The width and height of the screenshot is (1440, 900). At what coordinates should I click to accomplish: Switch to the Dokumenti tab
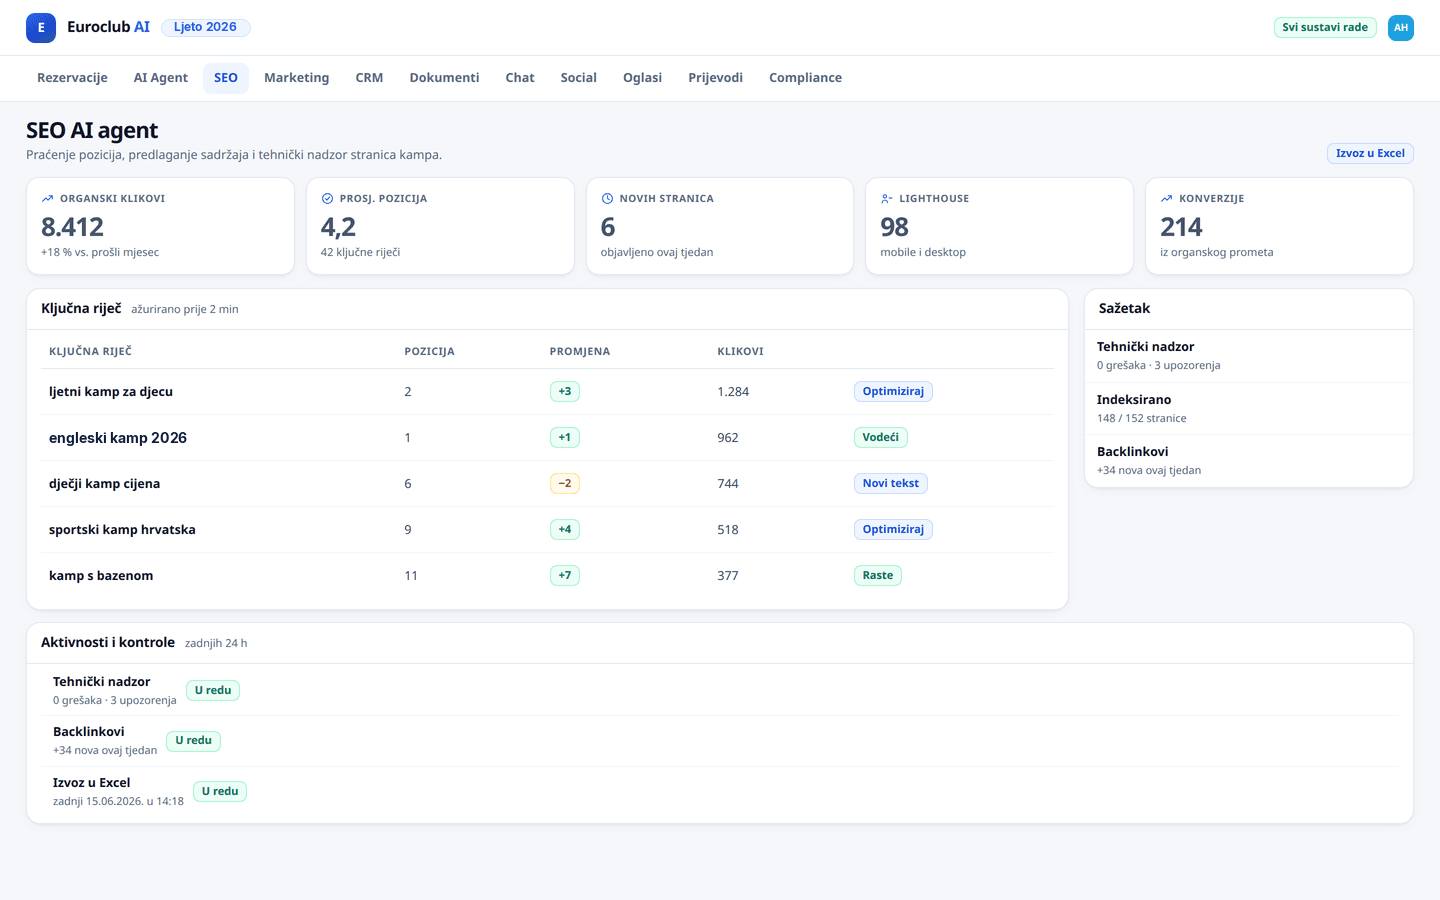444,78
